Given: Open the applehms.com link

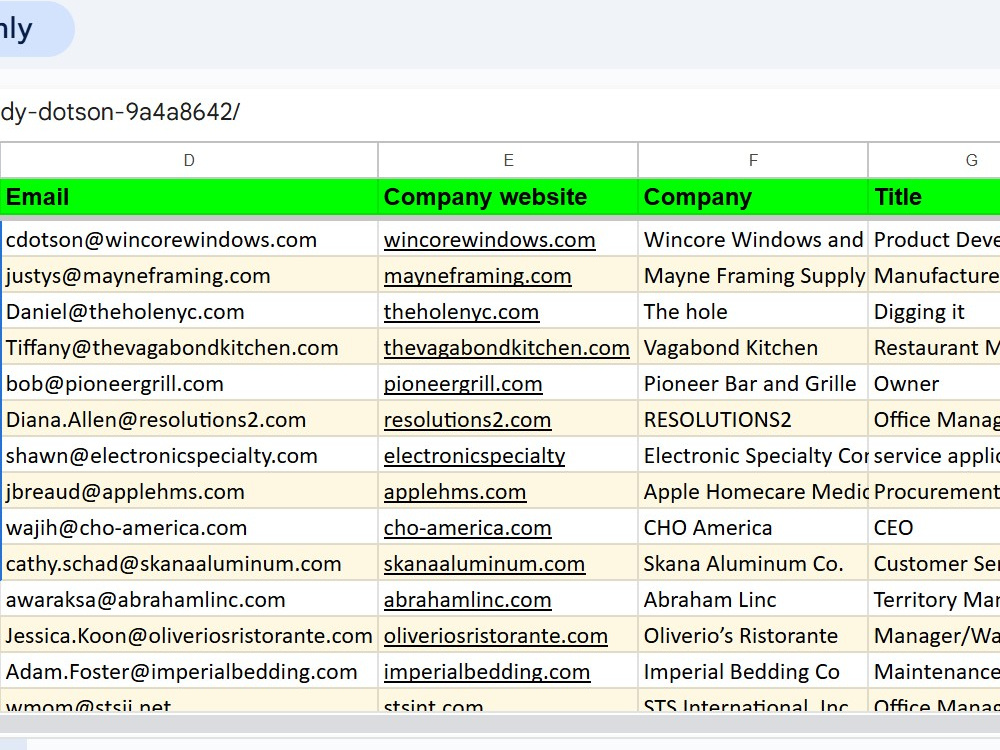Looking at the screenshot, I should click(455, 492).
